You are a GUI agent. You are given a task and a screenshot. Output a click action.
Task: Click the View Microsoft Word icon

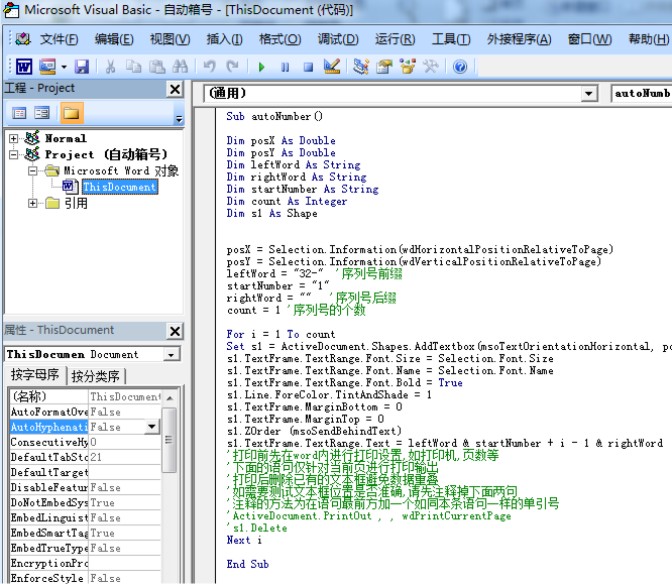tap(24, 67)
